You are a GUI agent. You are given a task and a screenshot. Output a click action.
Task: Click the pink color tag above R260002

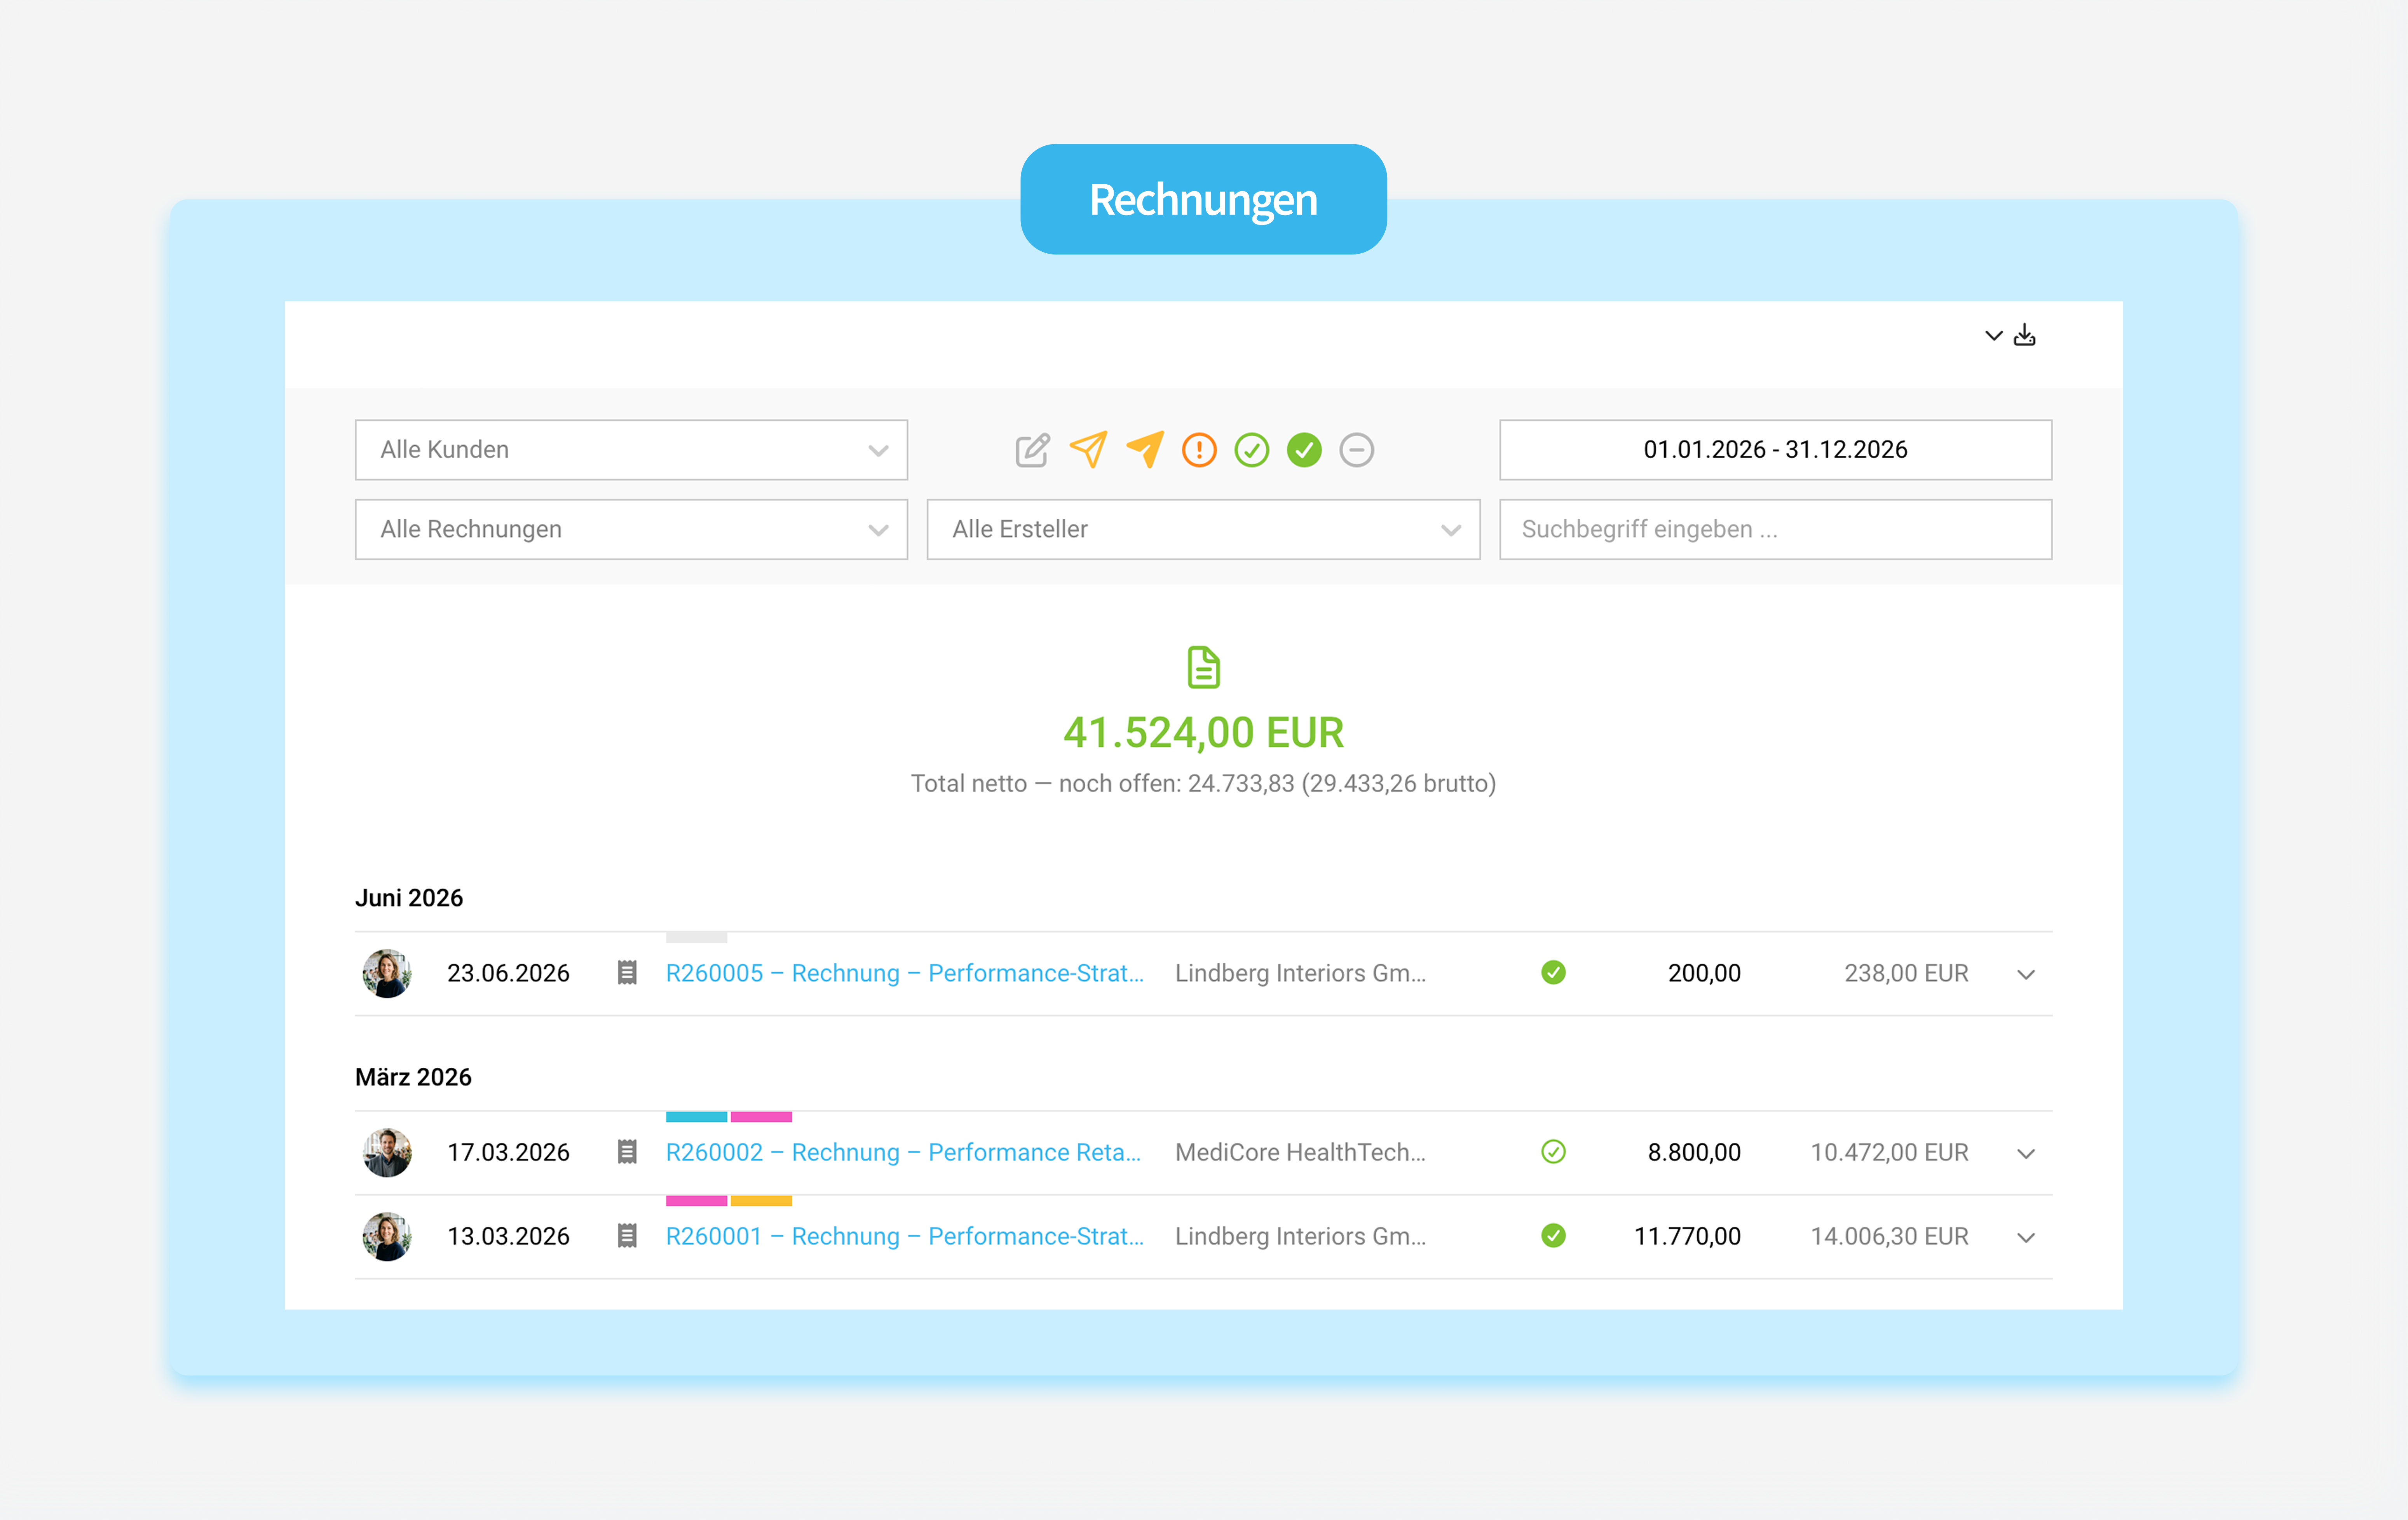click(761, 1116)
